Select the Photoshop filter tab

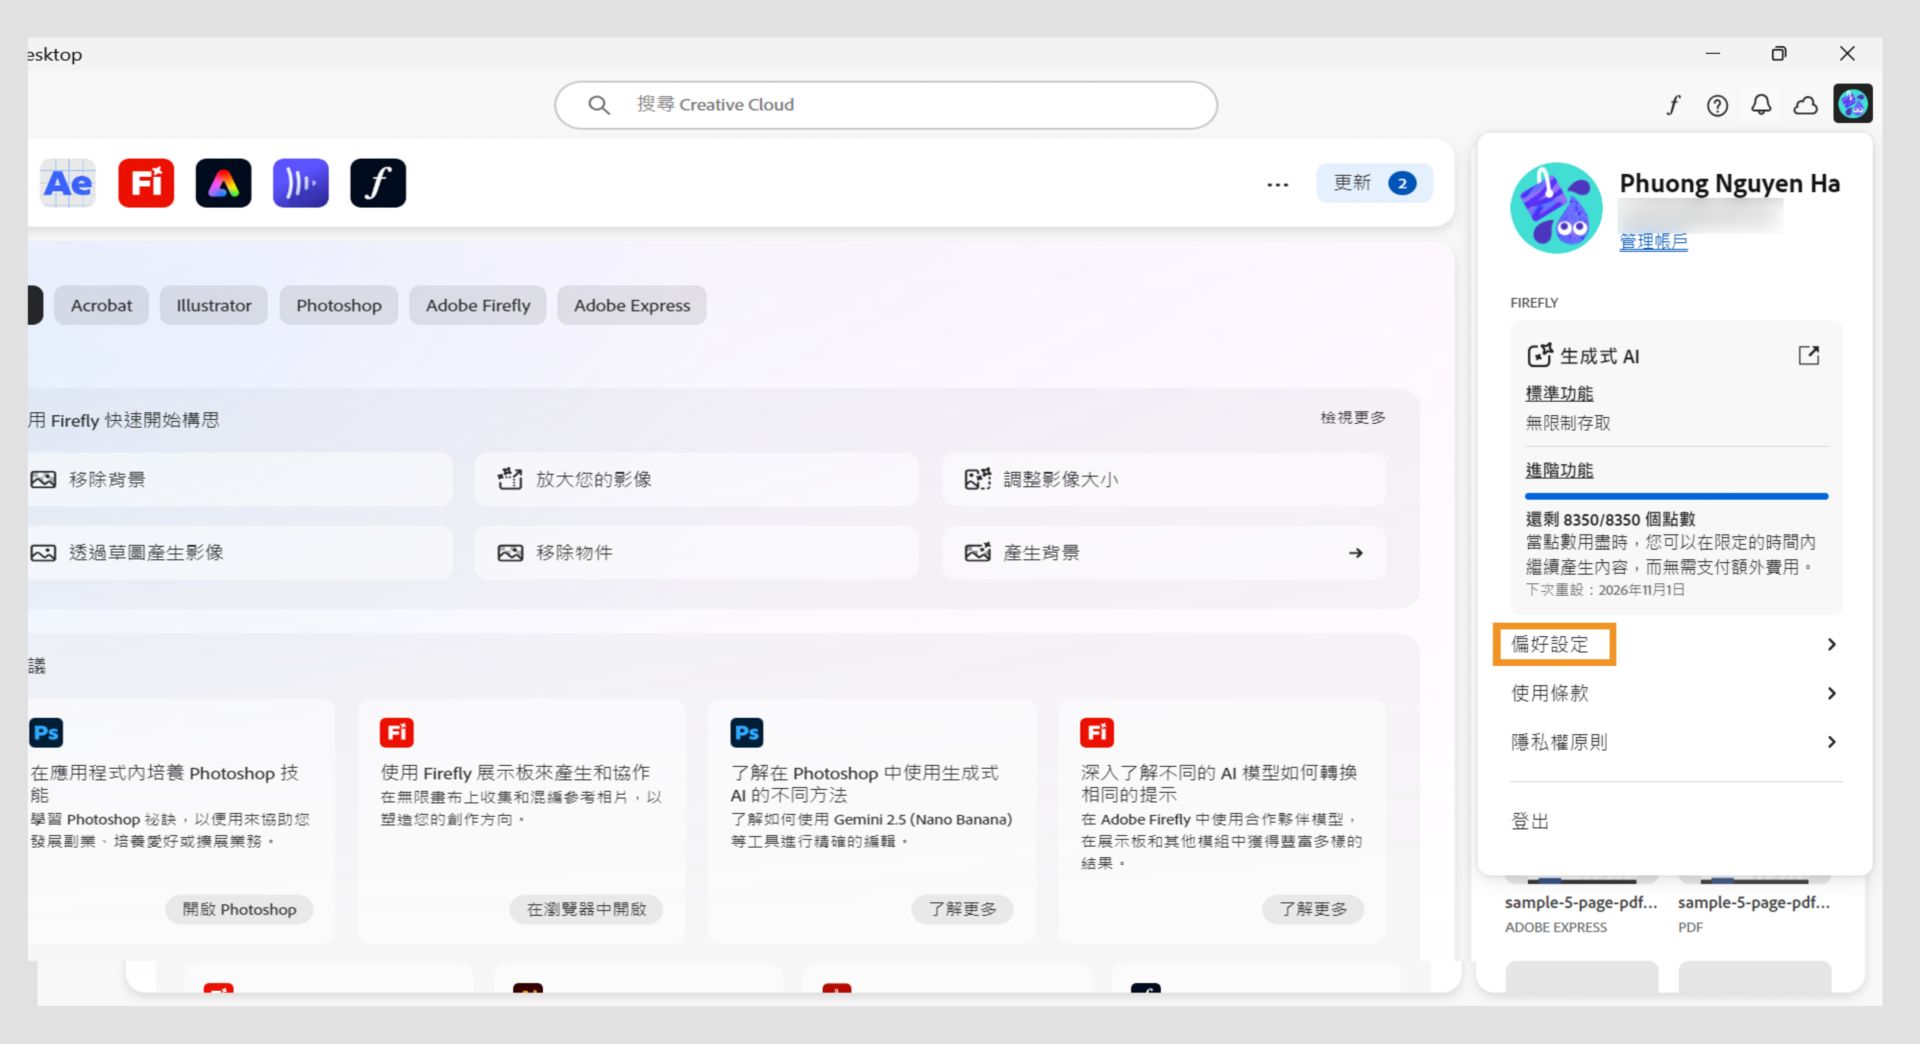click(339, 305)
